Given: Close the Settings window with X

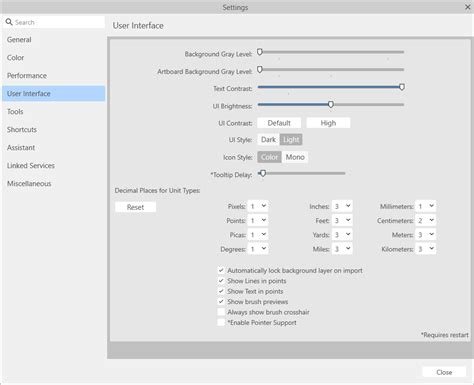Looking at the screenshot, I should click(468, 7).
